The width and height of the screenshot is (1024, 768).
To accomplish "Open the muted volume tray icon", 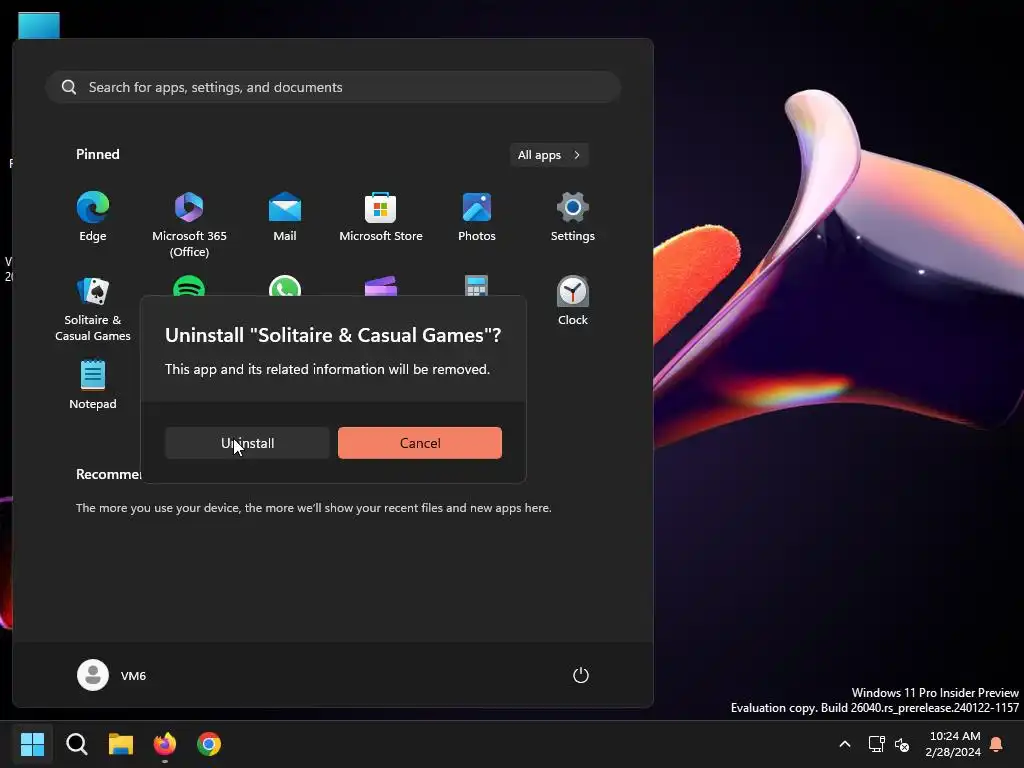I will (902, 744).
